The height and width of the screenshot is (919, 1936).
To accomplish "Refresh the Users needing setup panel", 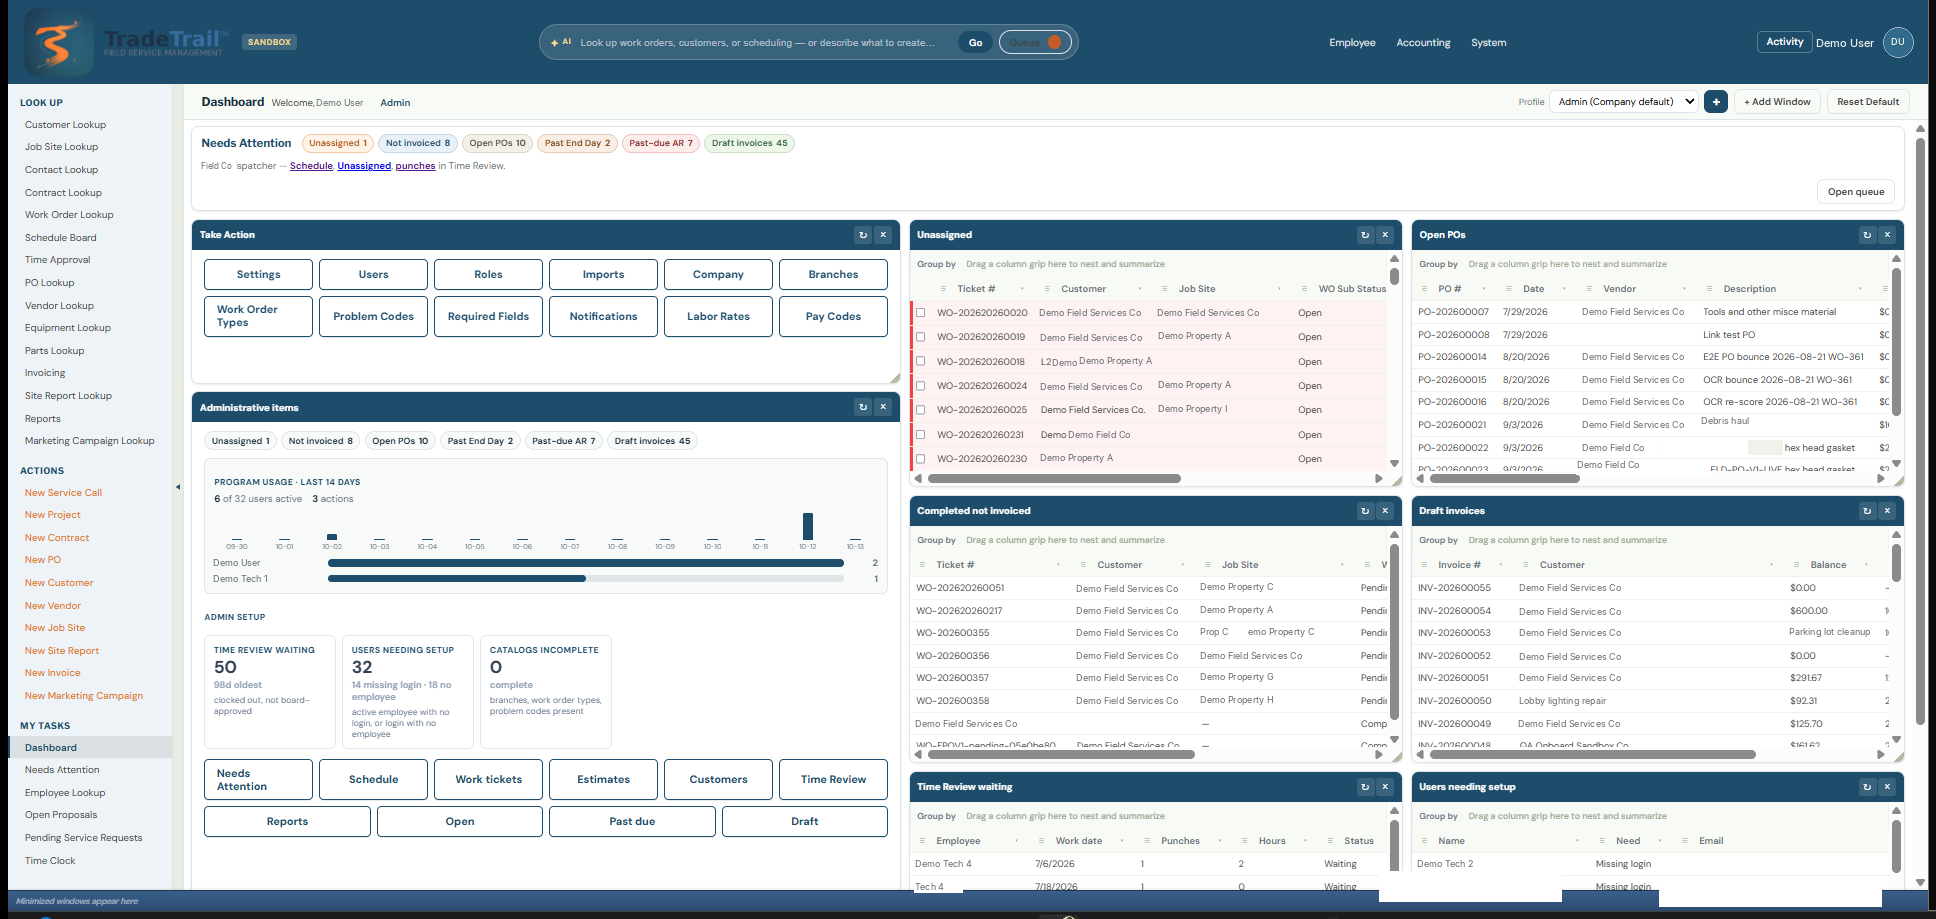I will click(1867, 787).
